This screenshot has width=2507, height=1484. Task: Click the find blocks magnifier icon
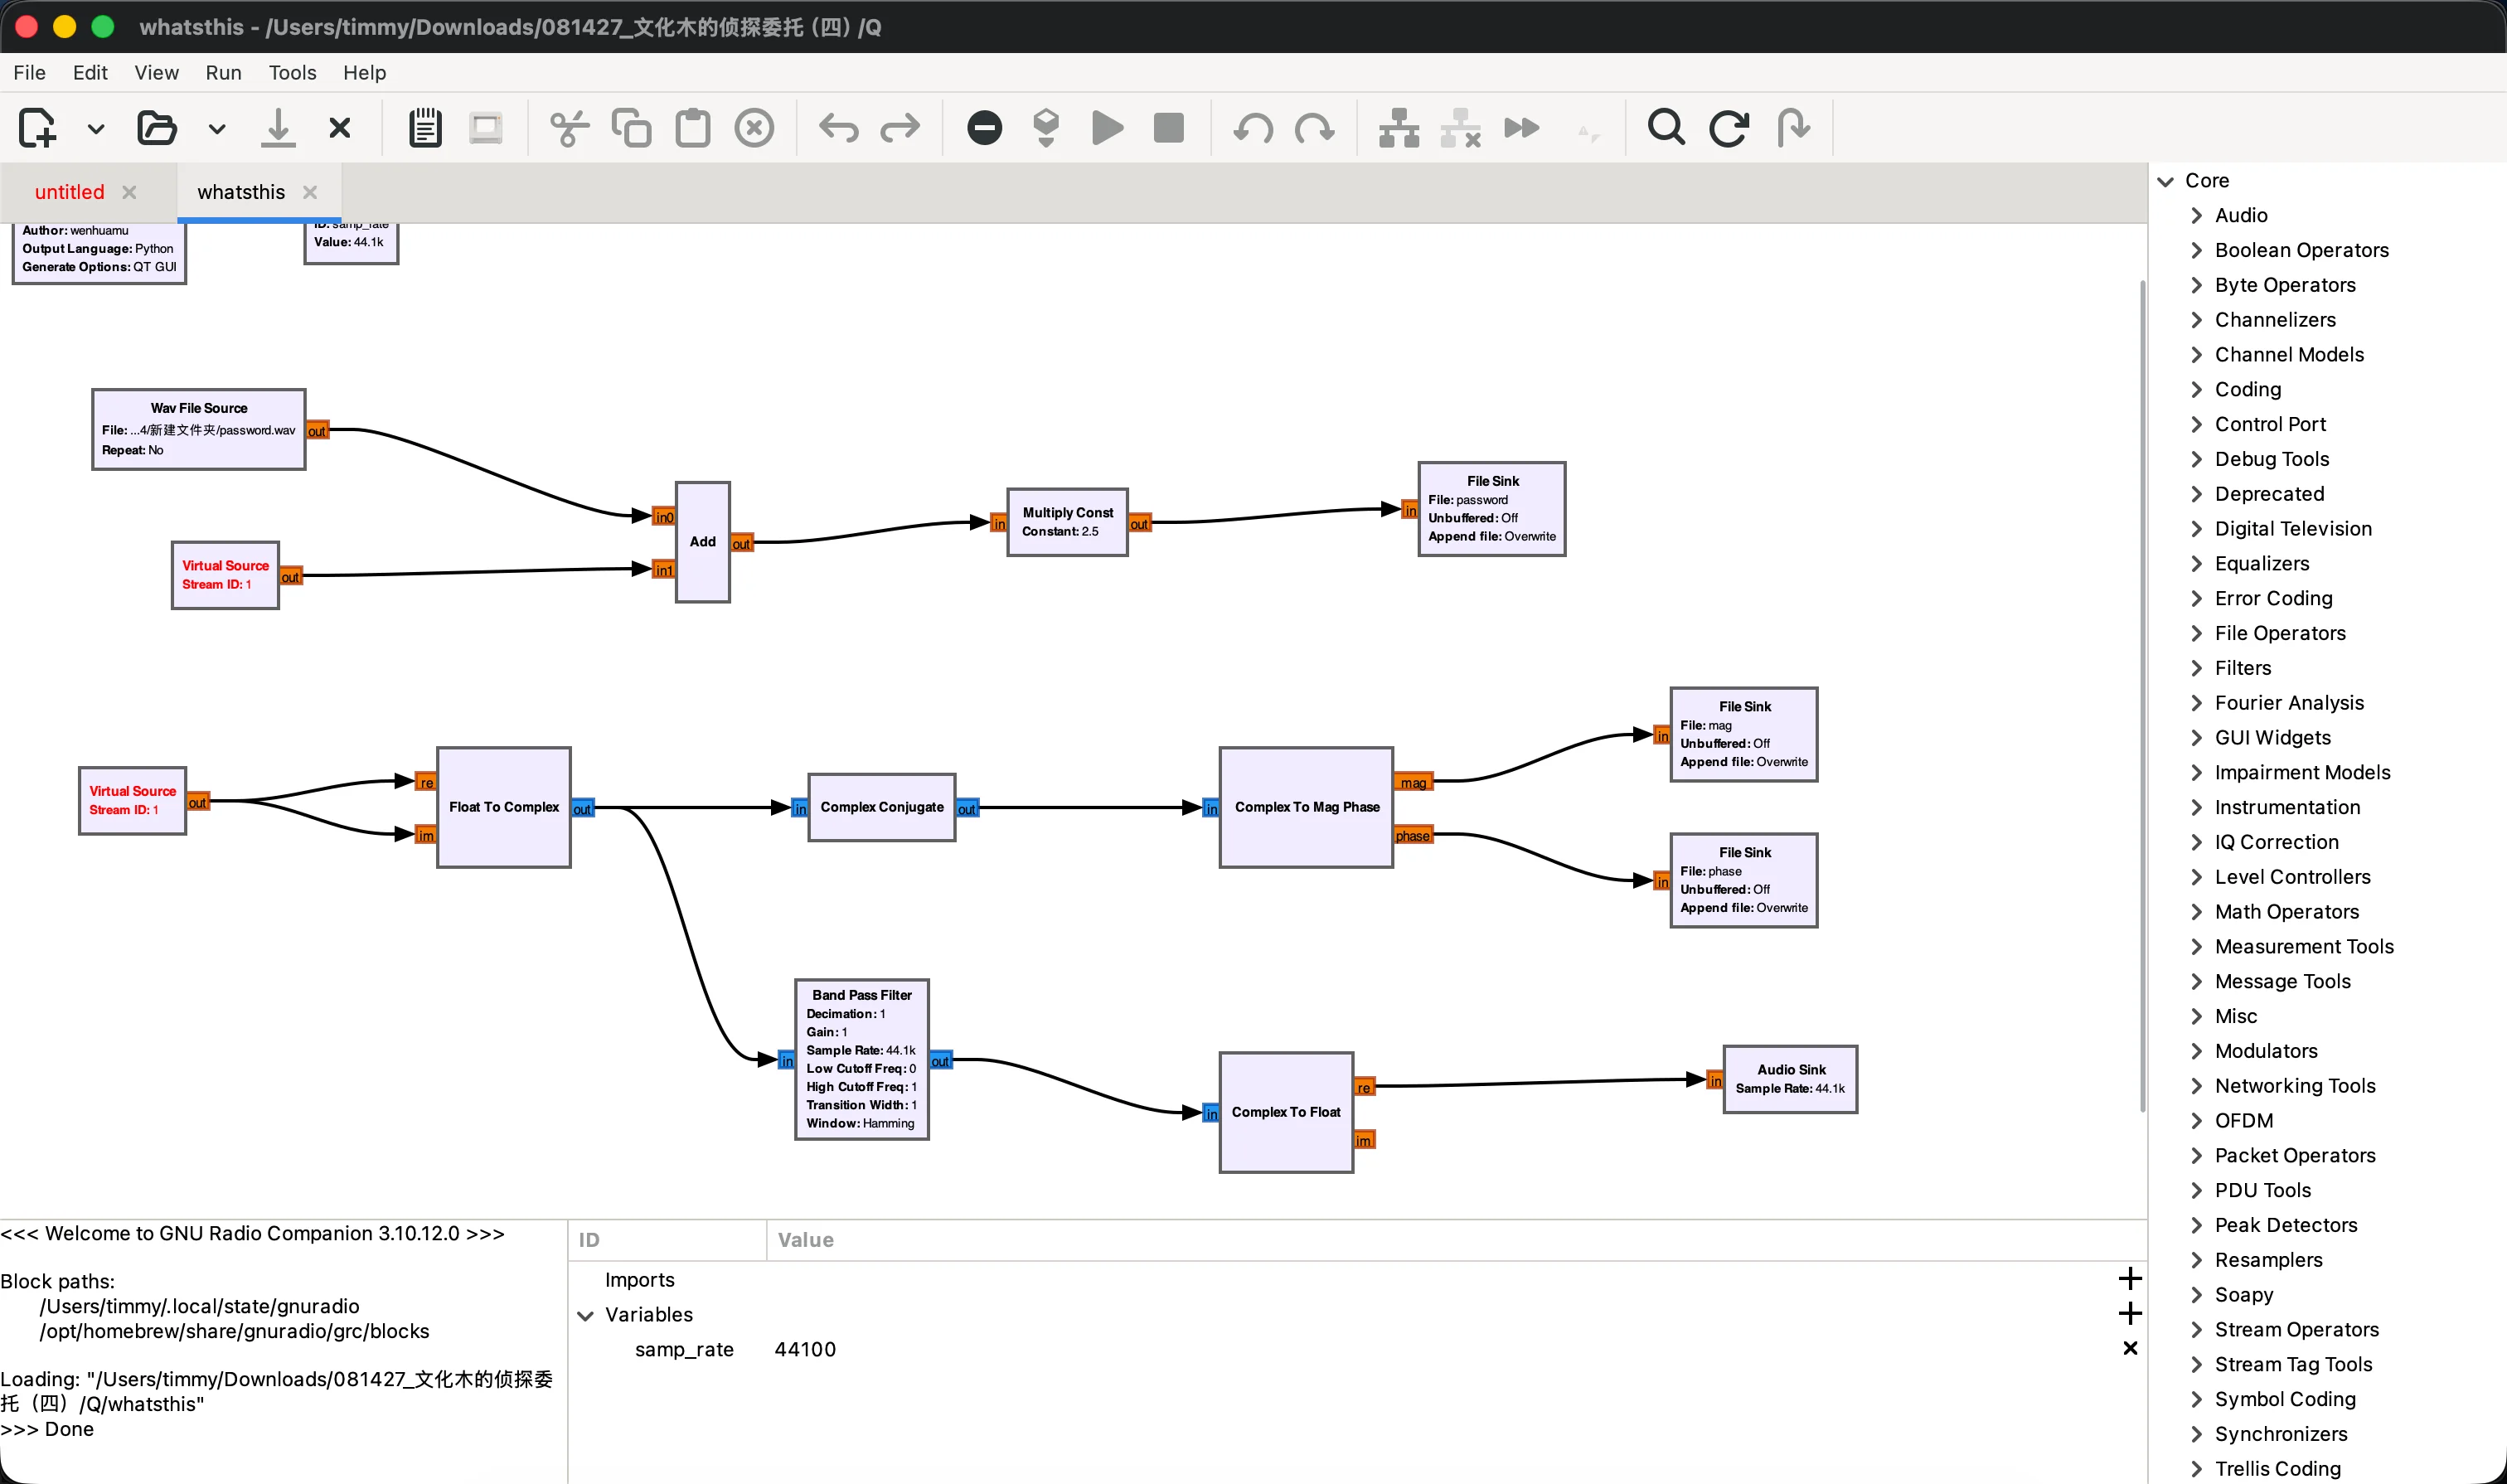pos(1666,128)
